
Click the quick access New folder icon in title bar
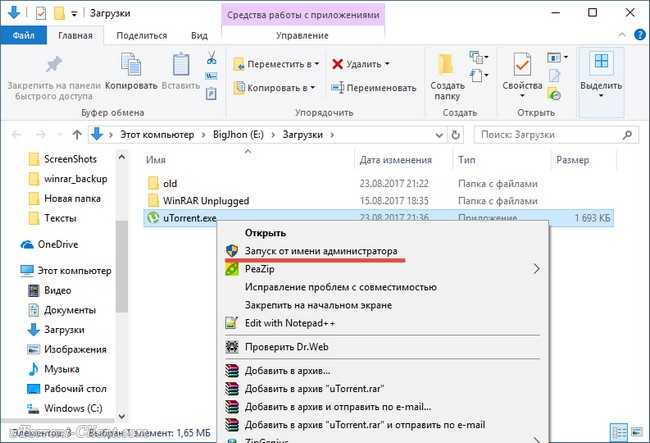pyautogui.click(x=59, y=13)
